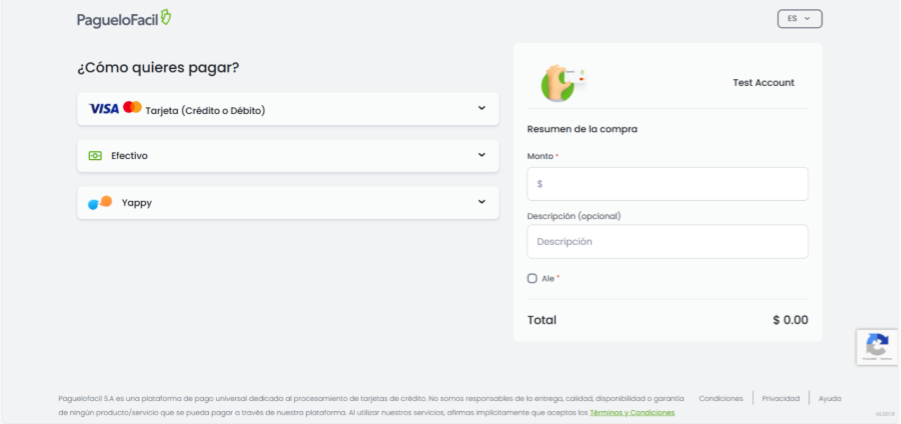The height and width of the screenshot is (424, 901).
Task: Click the Yappy logo icon
Action: (100, 203)
